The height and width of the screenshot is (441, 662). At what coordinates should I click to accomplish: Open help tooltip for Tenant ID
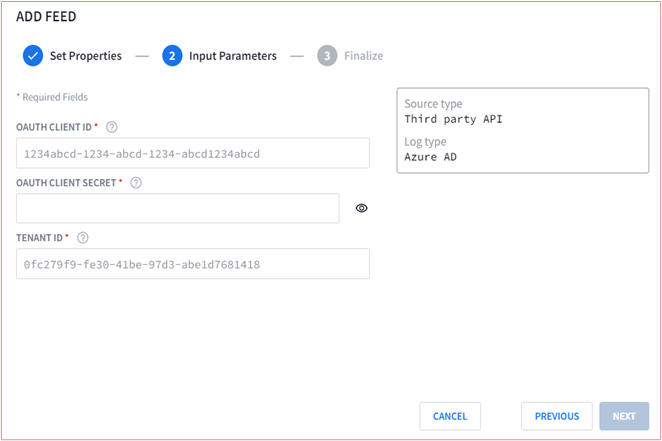(x=83, y=238)
